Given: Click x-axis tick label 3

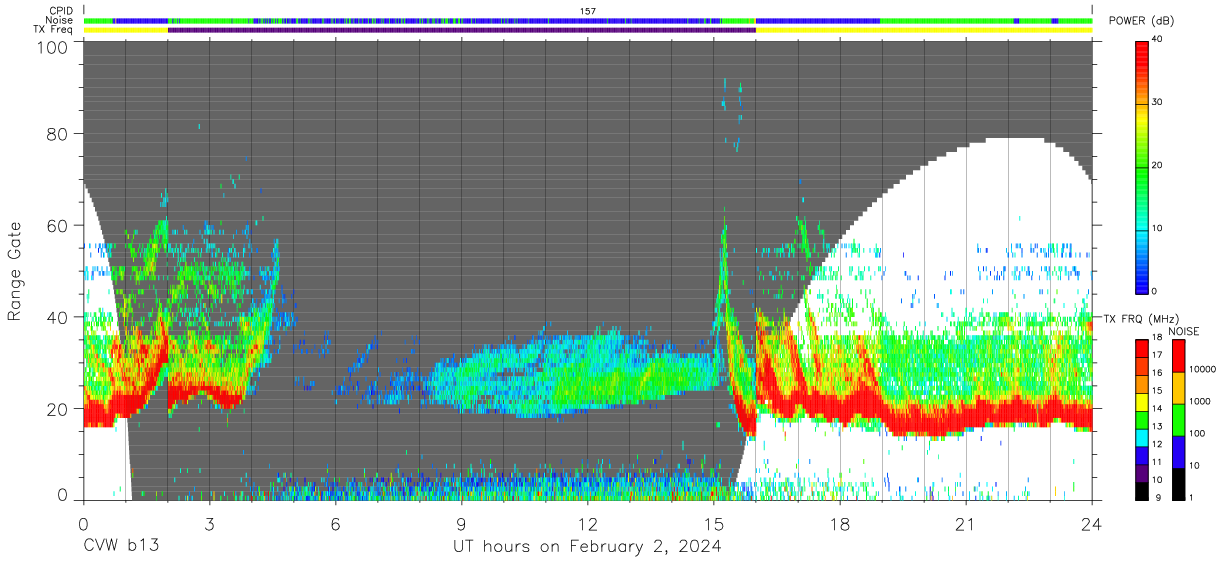Looking at the screenshot, I should (x=210, y=523).
